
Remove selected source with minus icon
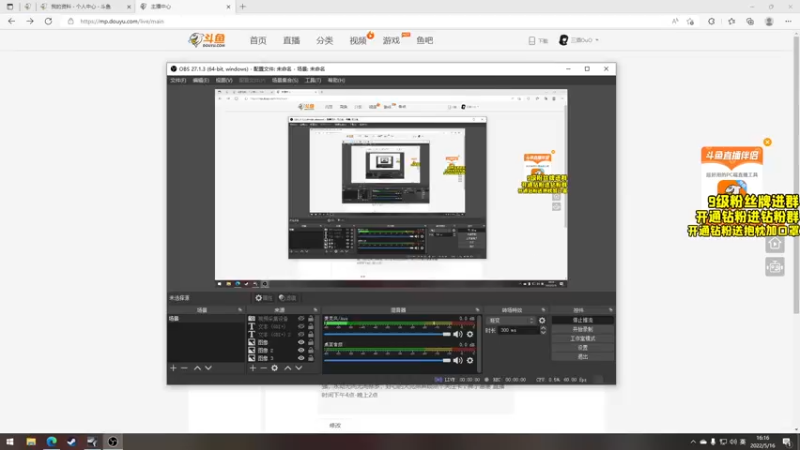[x=263, y=368]
